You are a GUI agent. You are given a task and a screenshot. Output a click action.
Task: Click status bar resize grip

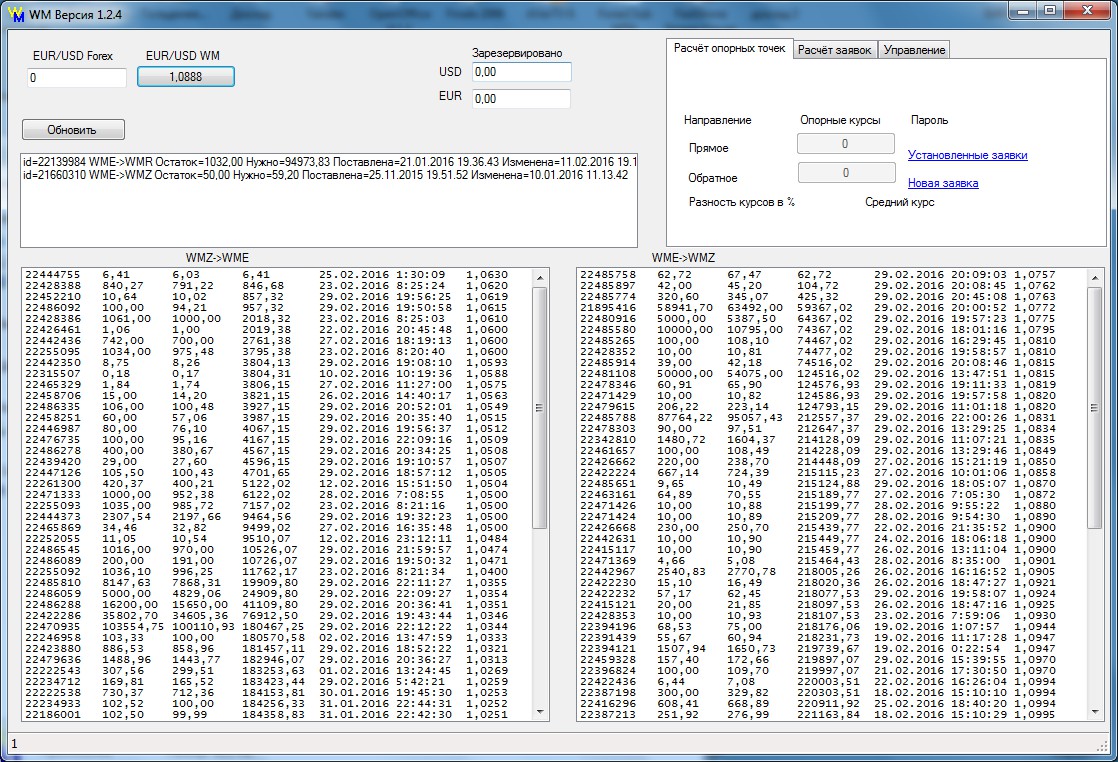(x=1102, y=746)
